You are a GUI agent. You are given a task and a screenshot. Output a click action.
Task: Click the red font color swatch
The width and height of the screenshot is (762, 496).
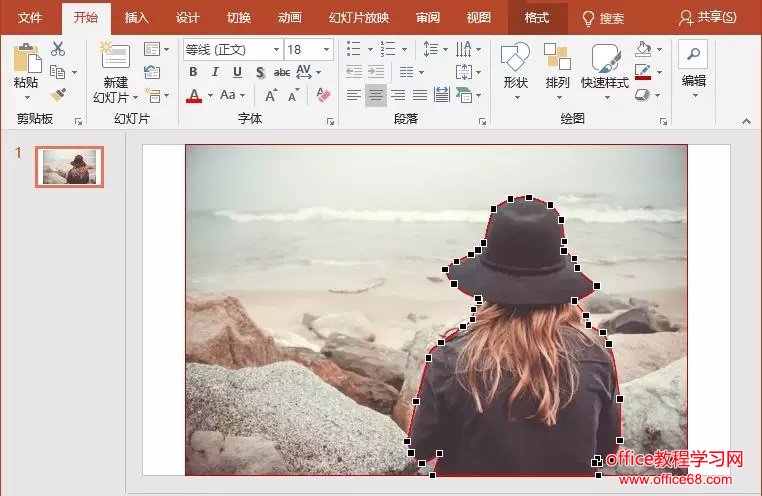(x=194, y=96)
